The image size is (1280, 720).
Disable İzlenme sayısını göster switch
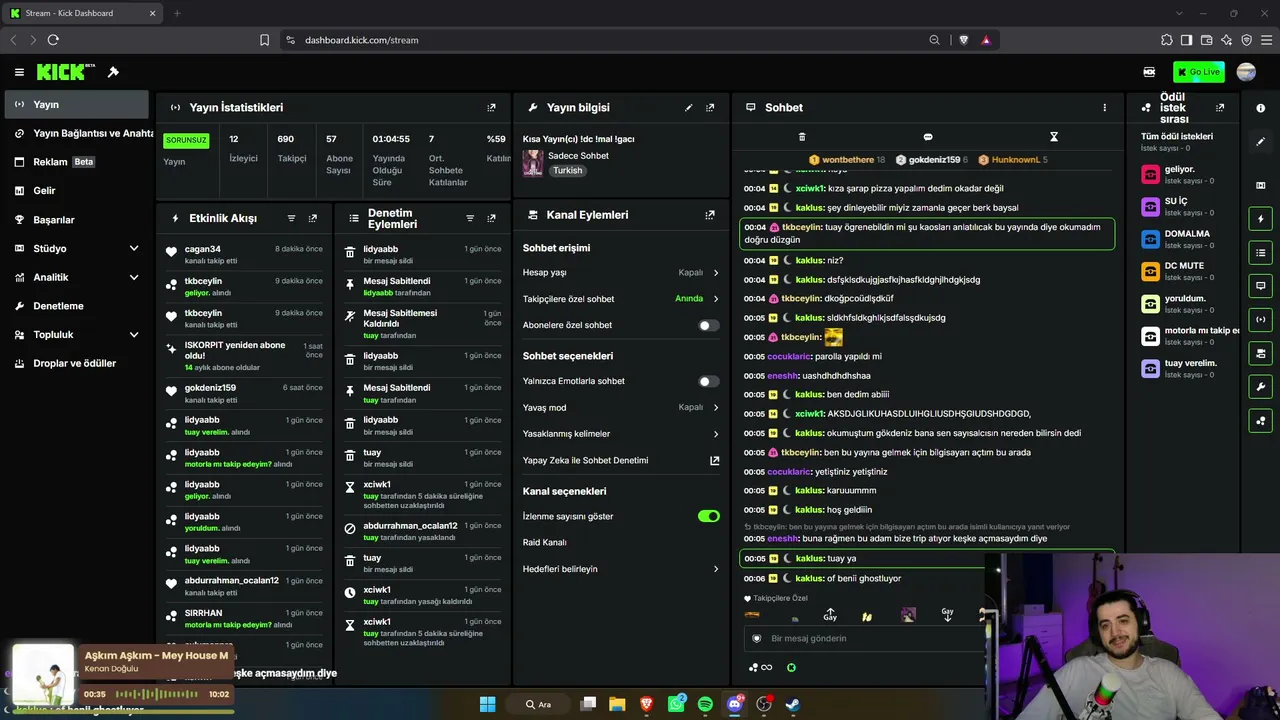pyautogui.click(x=708, y=516)
